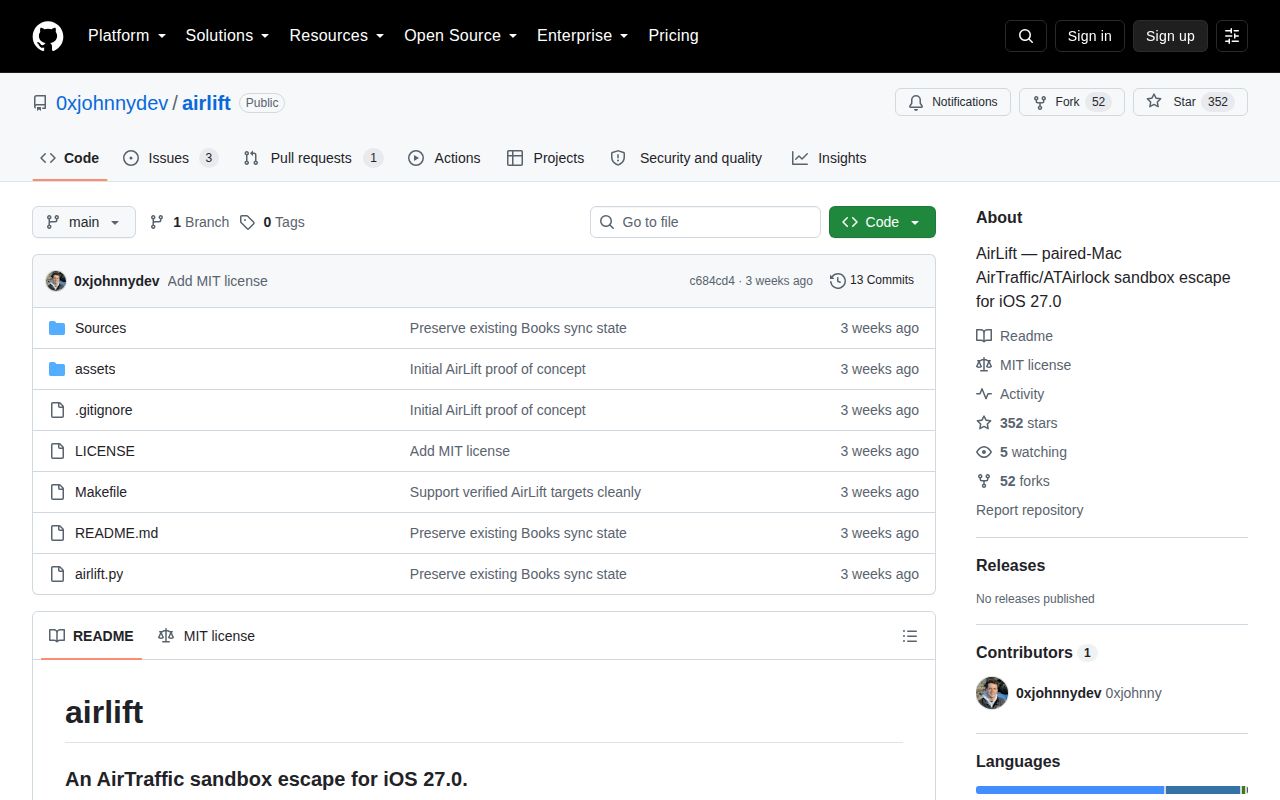Open the airlift repository name link

[x=207, y=103]
